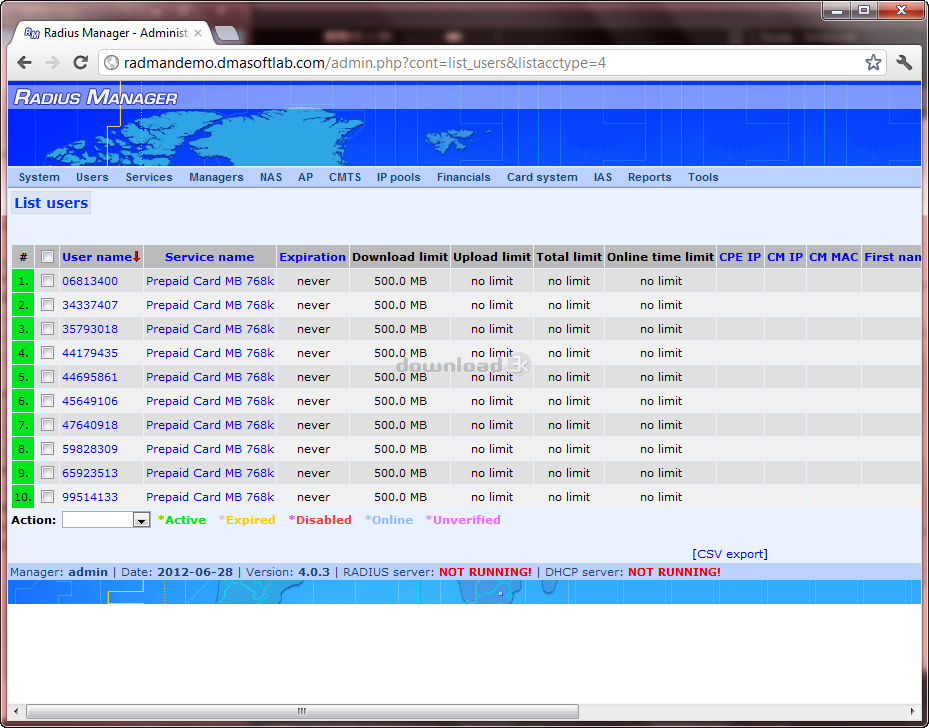
Task: Toggle the select-all checkbox in table header
Action: (x=47, y=257)
